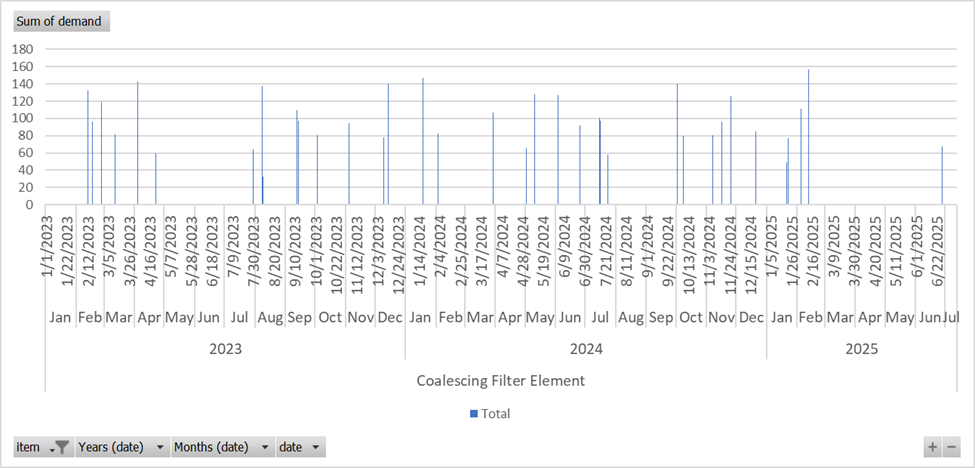Expand the date field dropdown

tap(316, 447)
